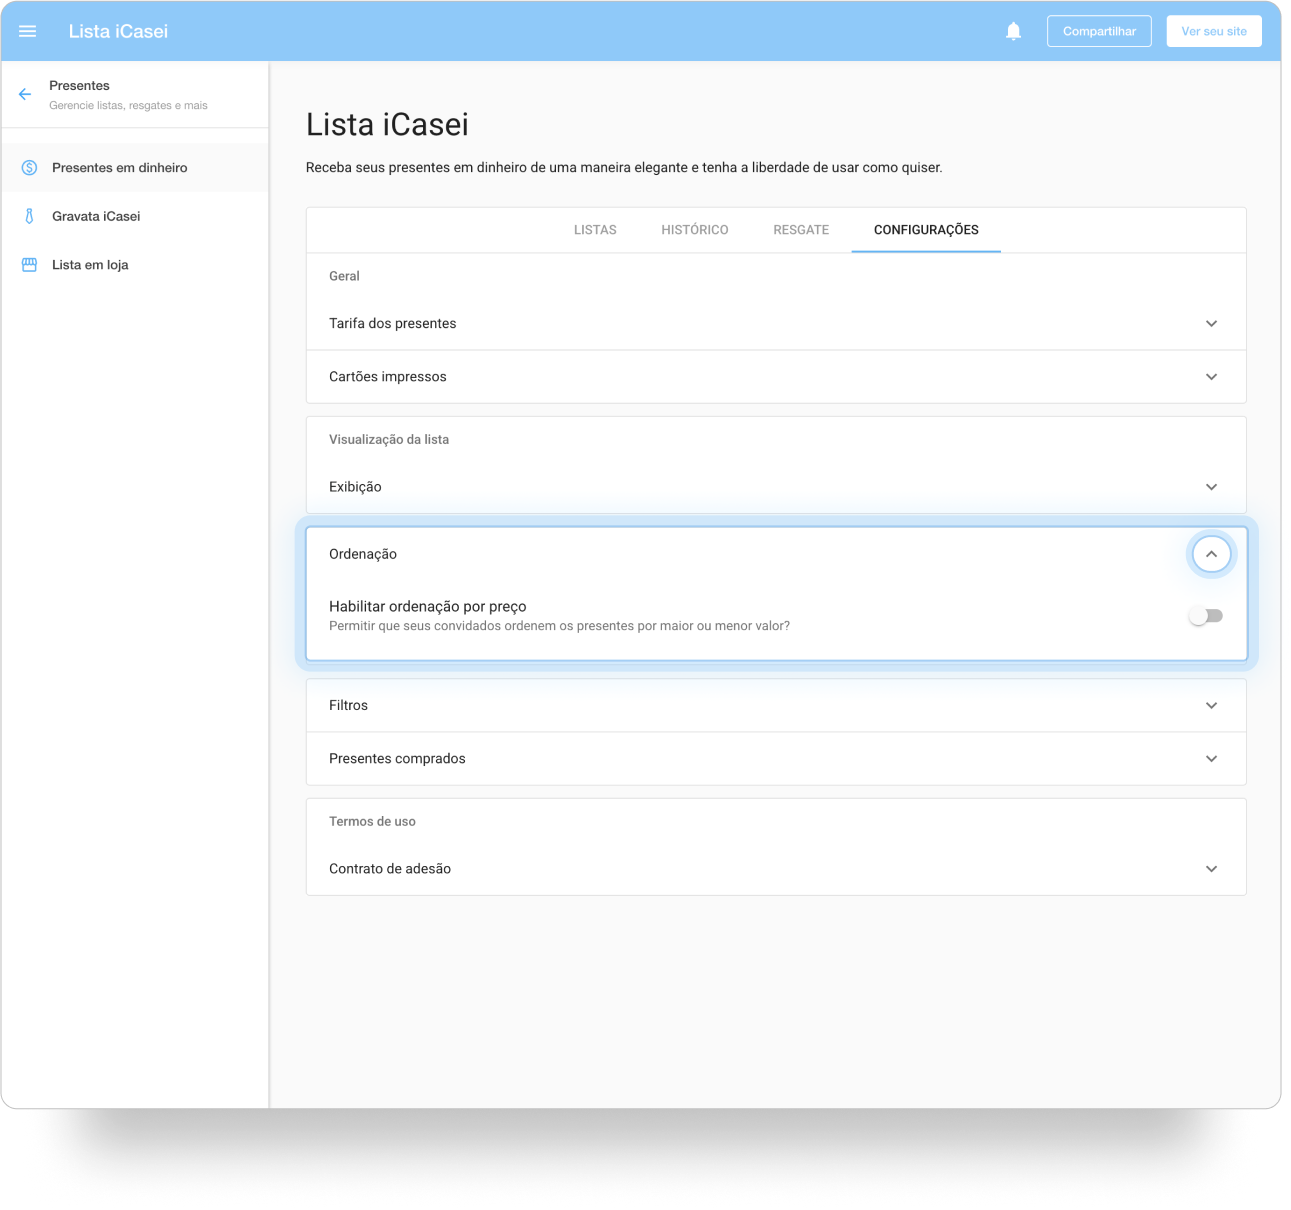The height and width of the screenshot is (1210, 1291).
Task: Click the Contrato de adesão label
Action: 390,869
